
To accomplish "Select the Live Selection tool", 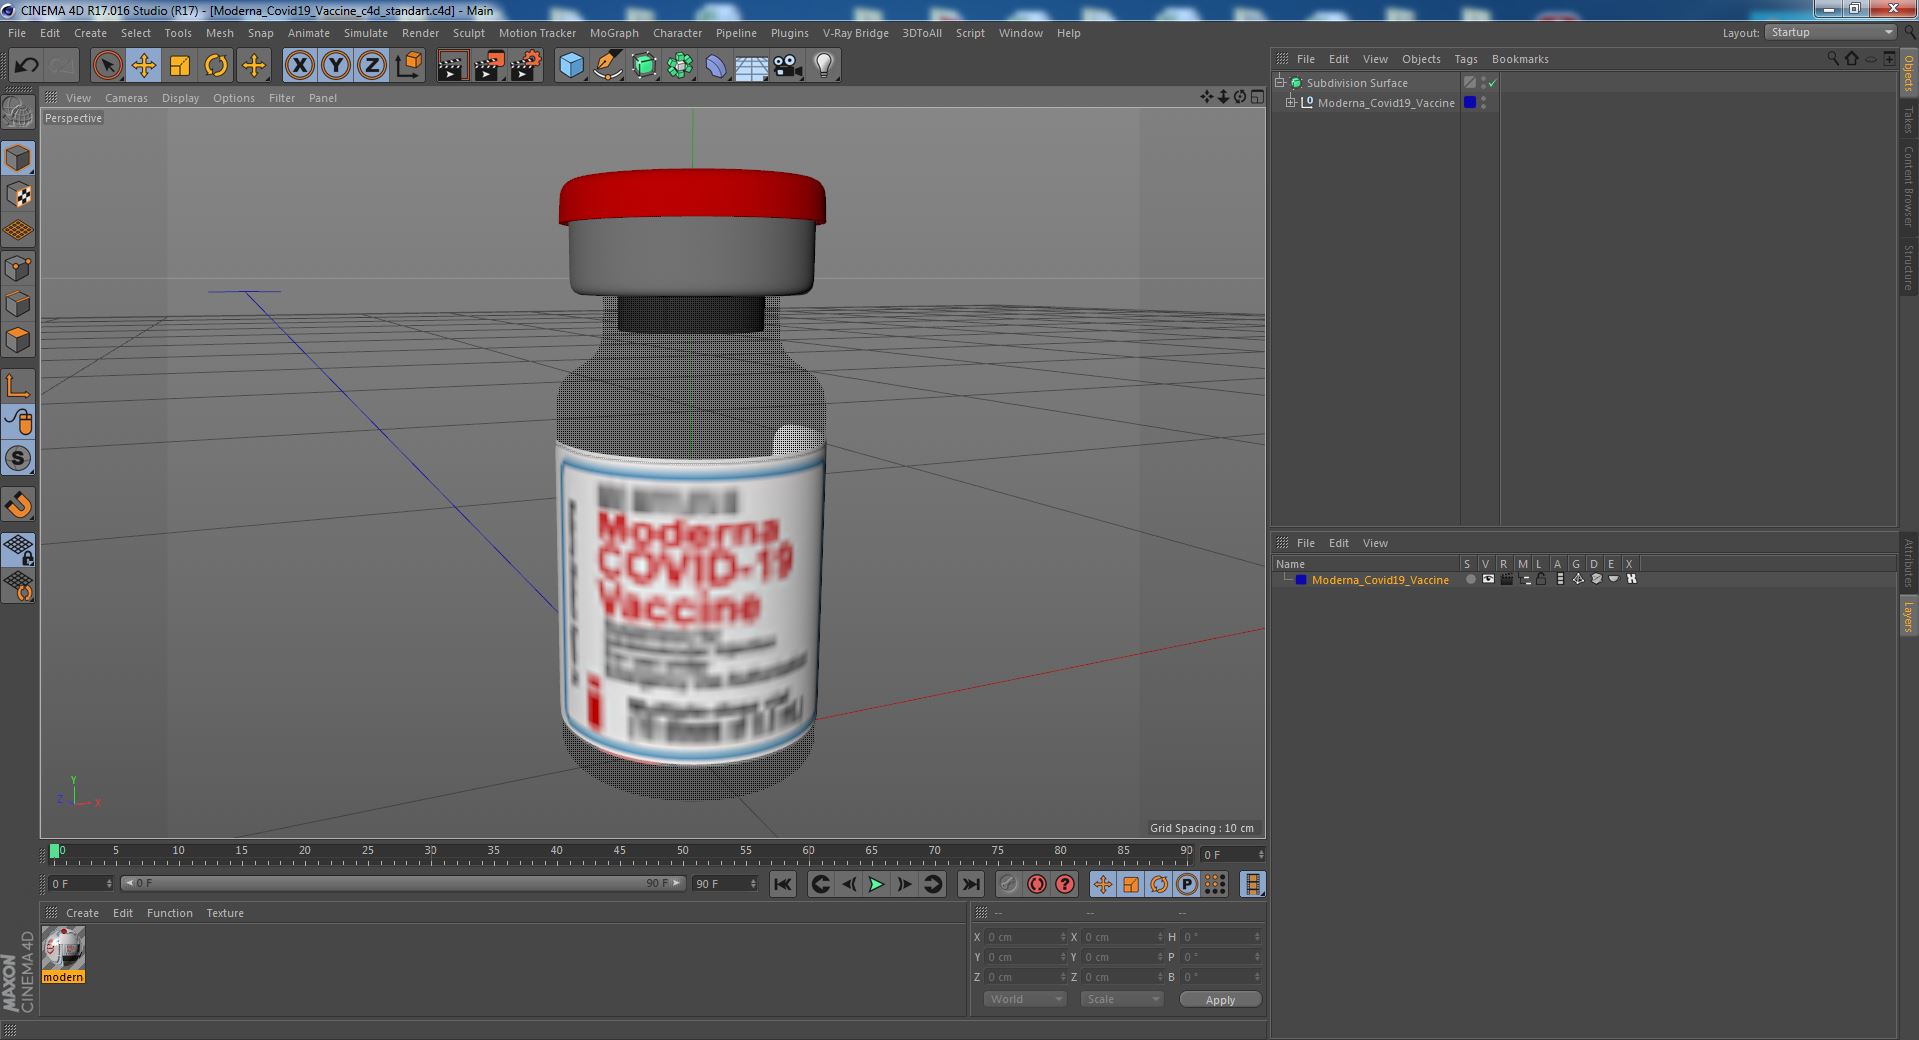I will pos(107,66).
